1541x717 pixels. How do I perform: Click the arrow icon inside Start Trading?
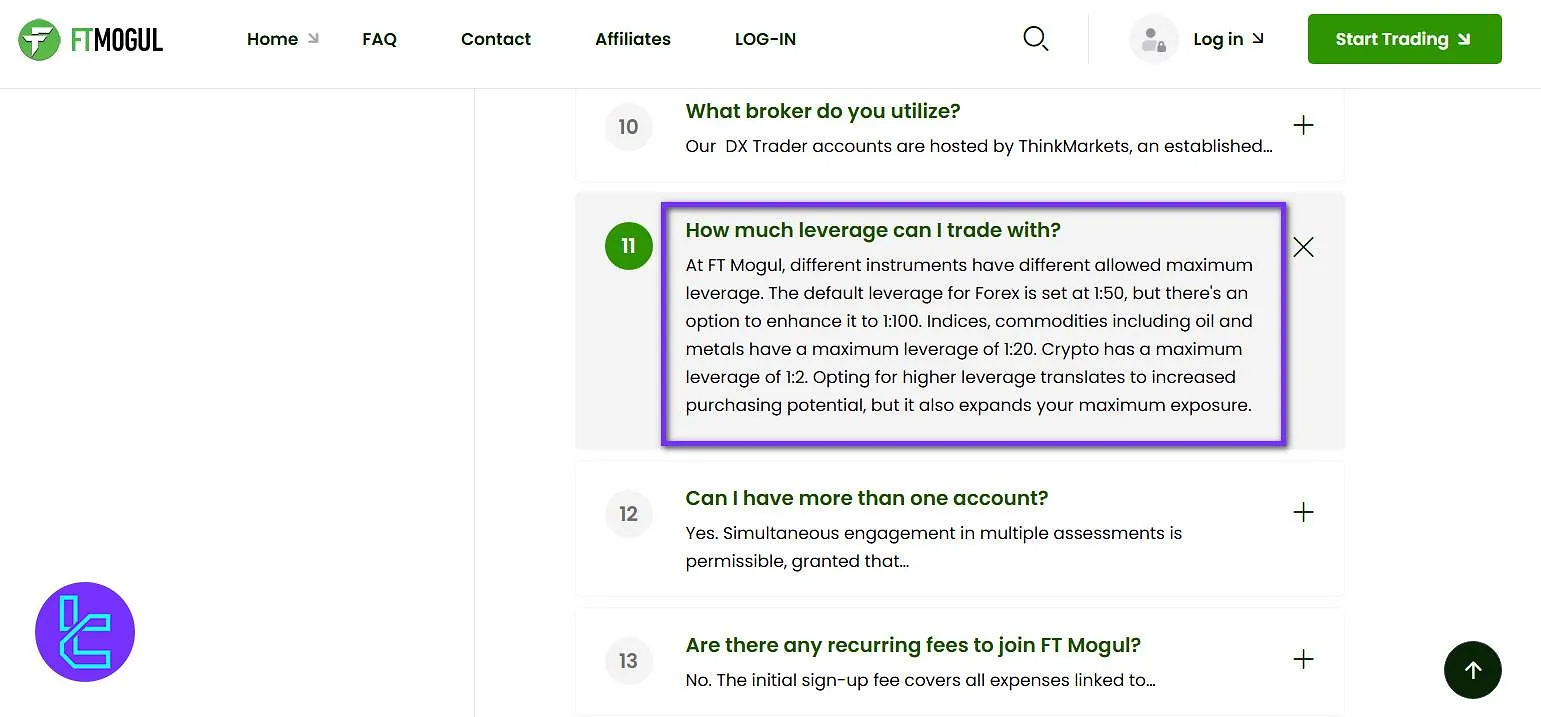pyautogui.click(x=1465, y=39)
